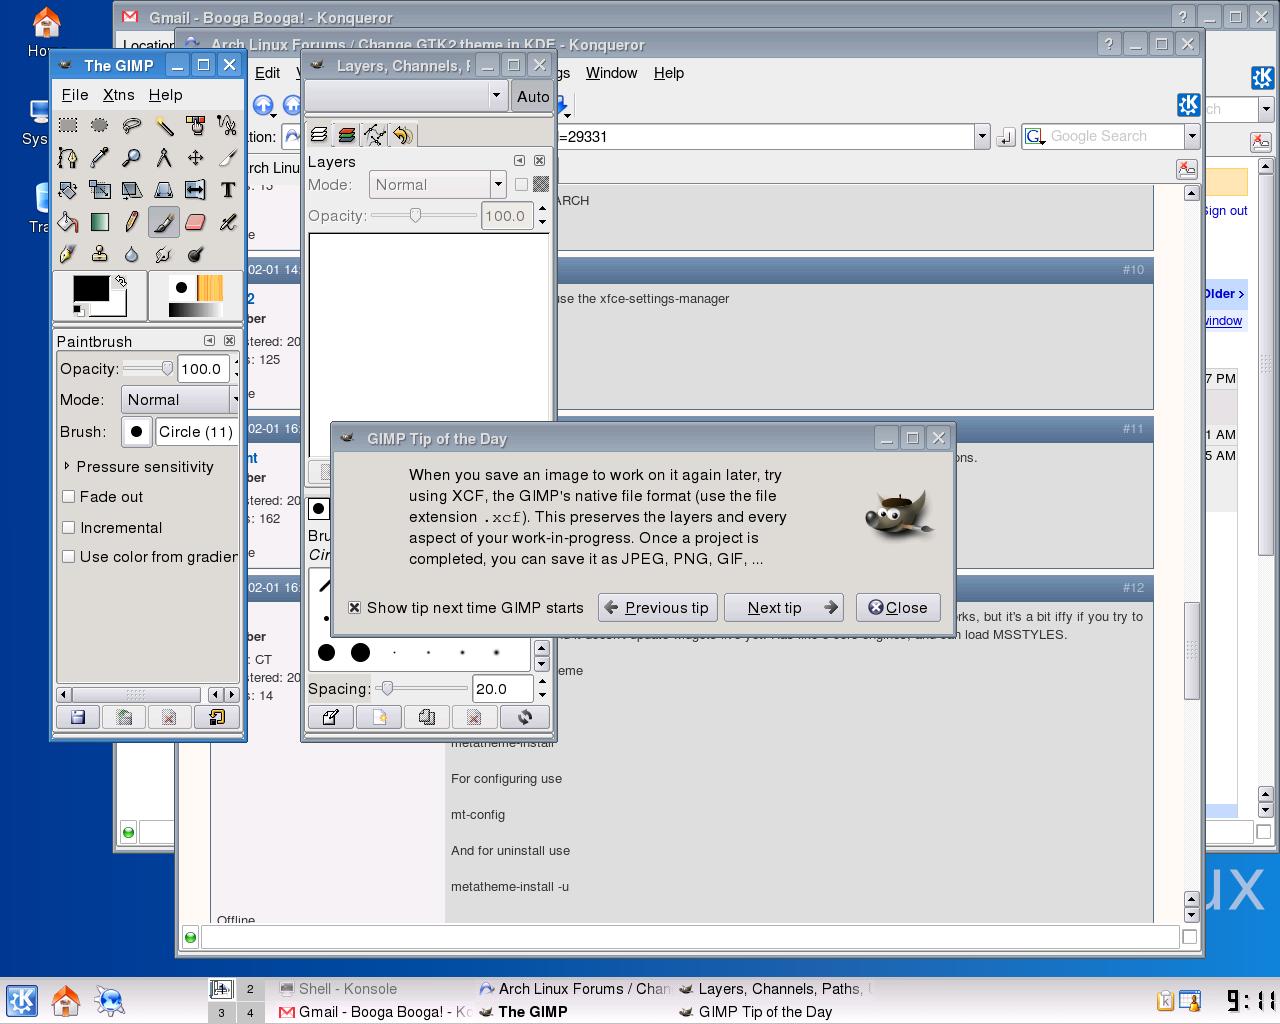The height and width of the screenshot is (1024, 1280).
Task: Choose the Text tool
Action: tap(228, 189)
